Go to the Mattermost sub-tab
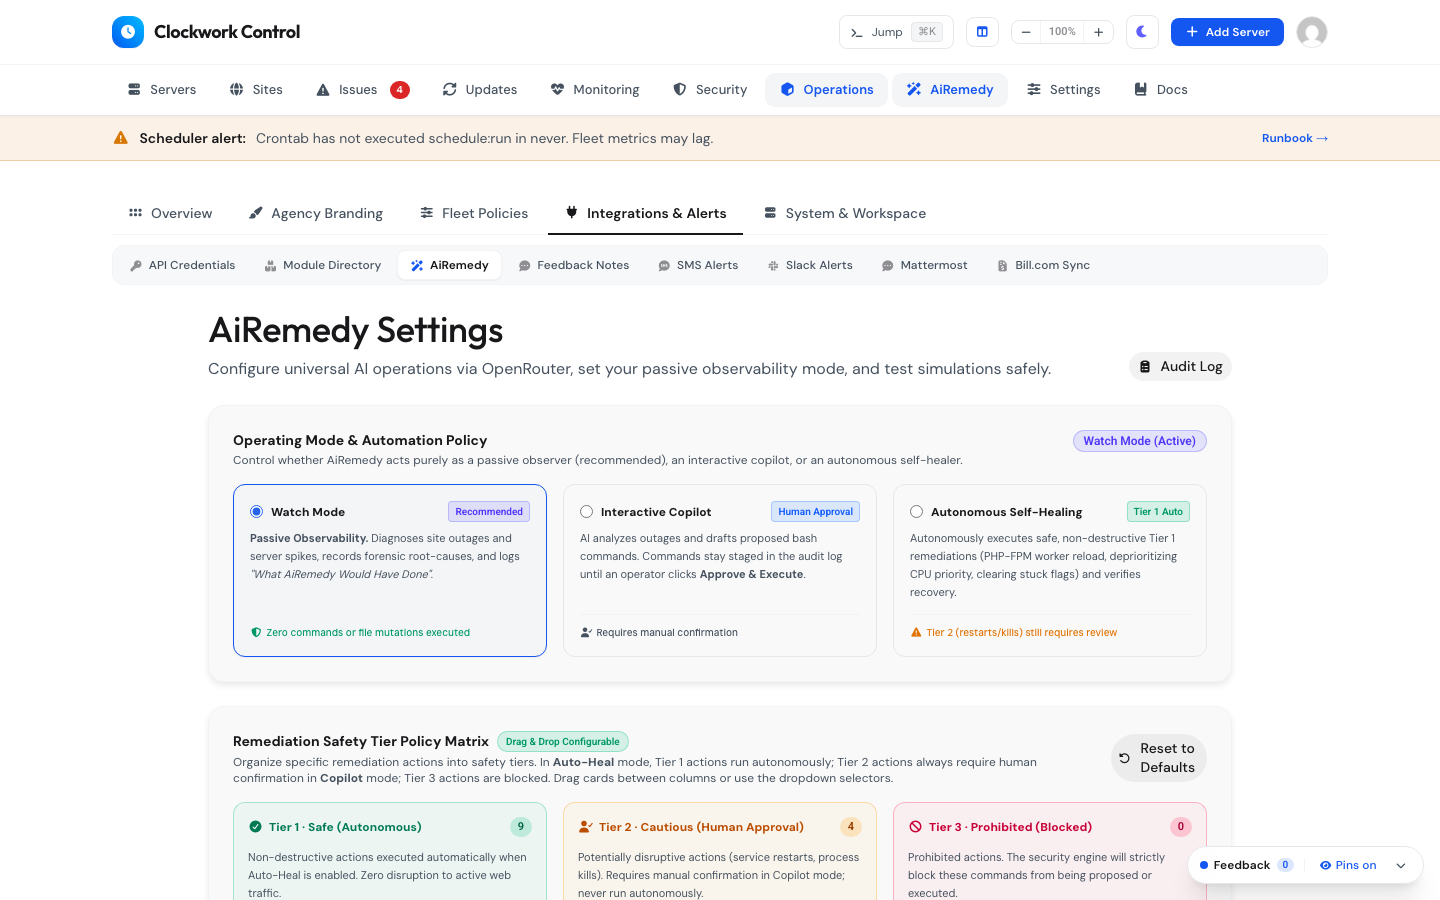This screenshot has height=900, width=1440. coord(925,266)
